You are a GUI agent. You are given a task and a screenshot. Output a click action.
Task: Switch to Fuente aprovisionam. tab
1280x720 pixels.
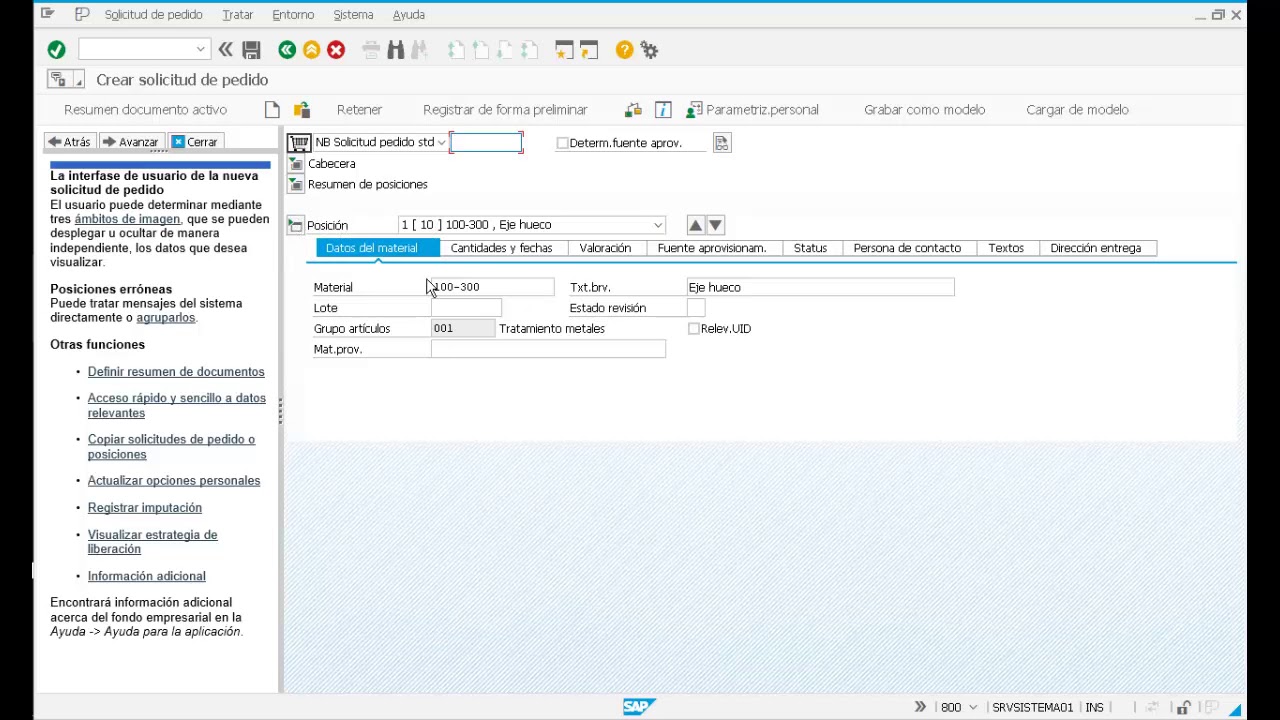(x=711, y=248)
